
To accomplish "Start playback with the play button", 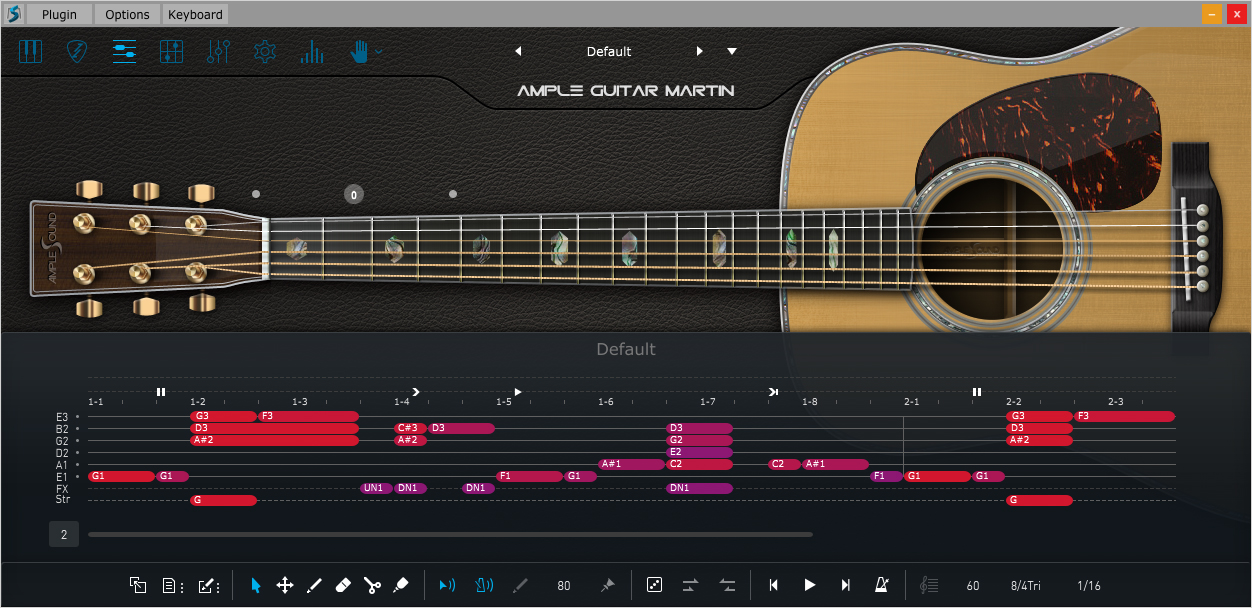I will click(x=810, y=585).
